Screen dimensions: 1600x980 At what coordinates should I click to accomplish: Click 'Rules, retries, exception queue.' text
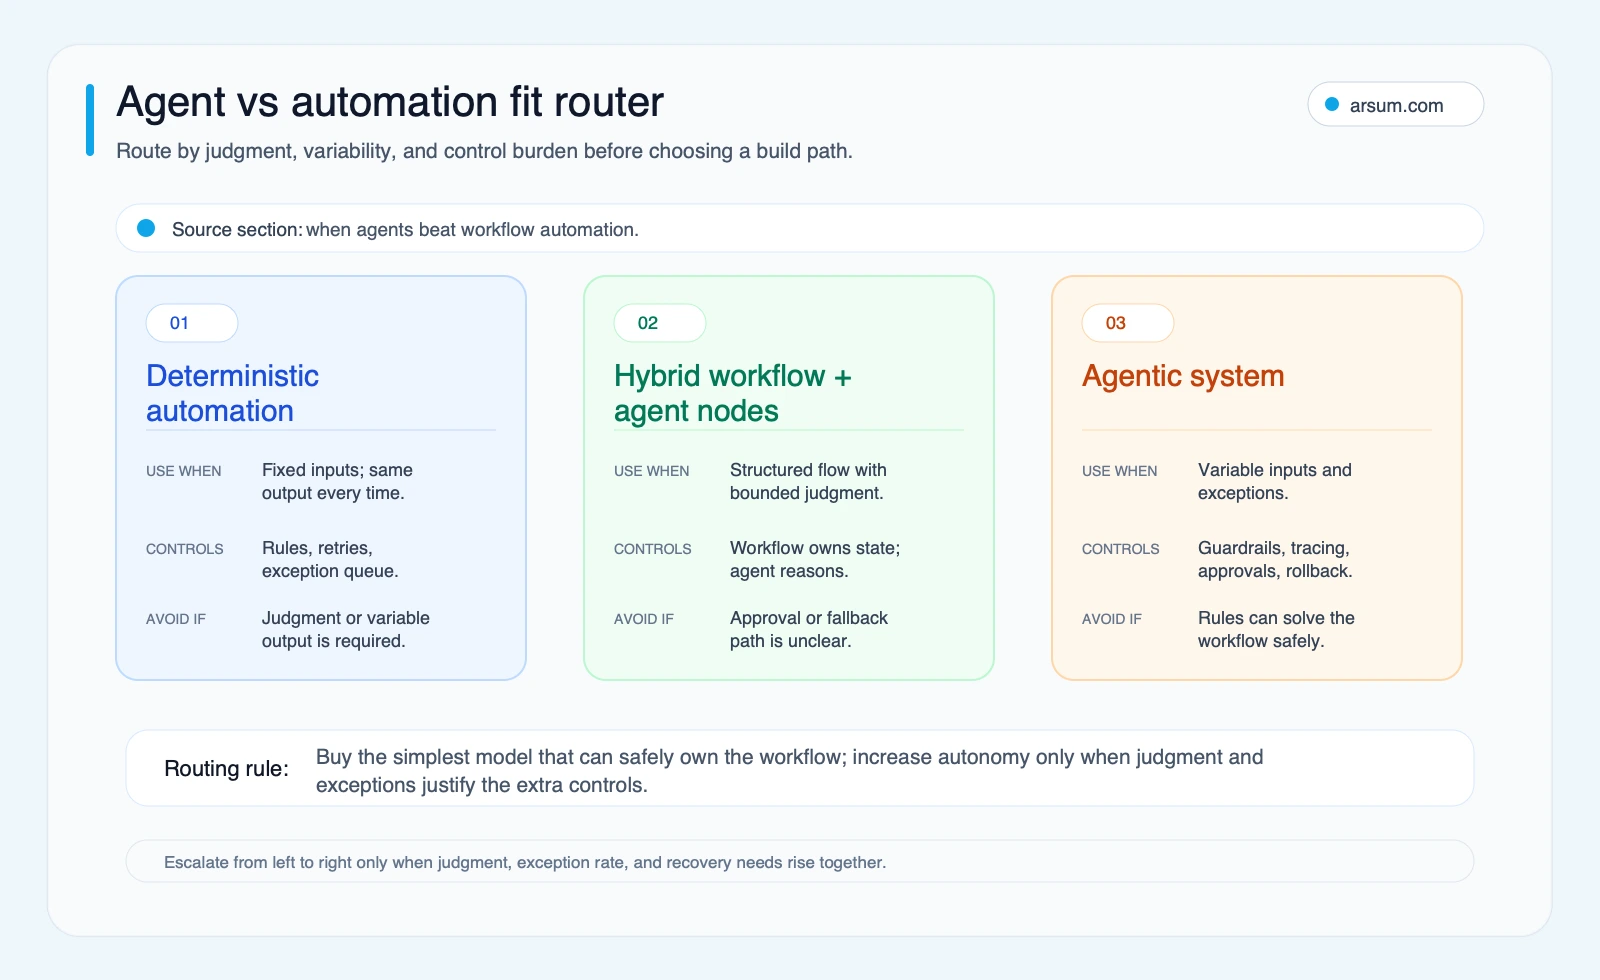click(330, 559)
